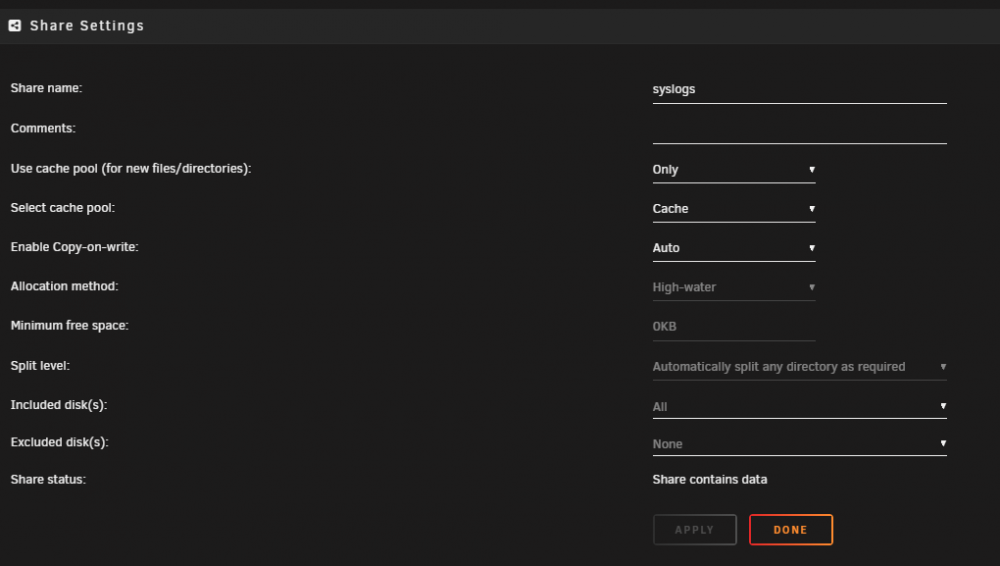Open the Allocation method High-water dropdown
The height and width of the screenshot is (566, 1000).
coord(733,287)
